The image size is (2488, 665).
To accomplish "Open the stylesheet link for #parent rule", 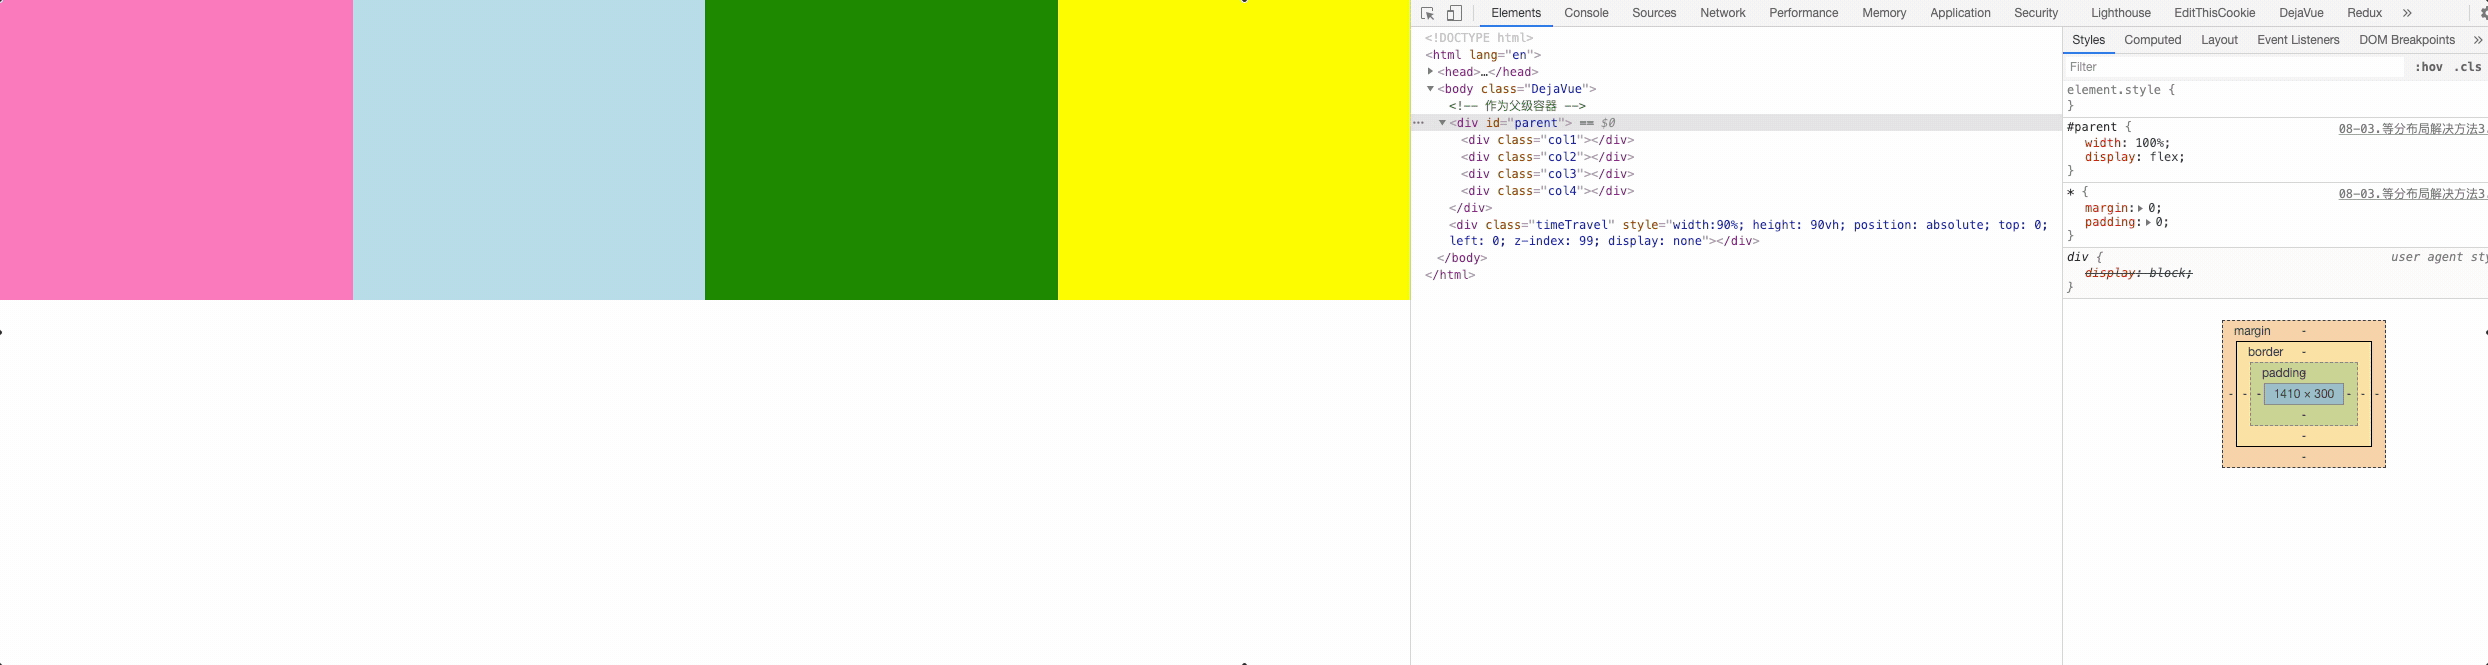I will [2411, 129].
